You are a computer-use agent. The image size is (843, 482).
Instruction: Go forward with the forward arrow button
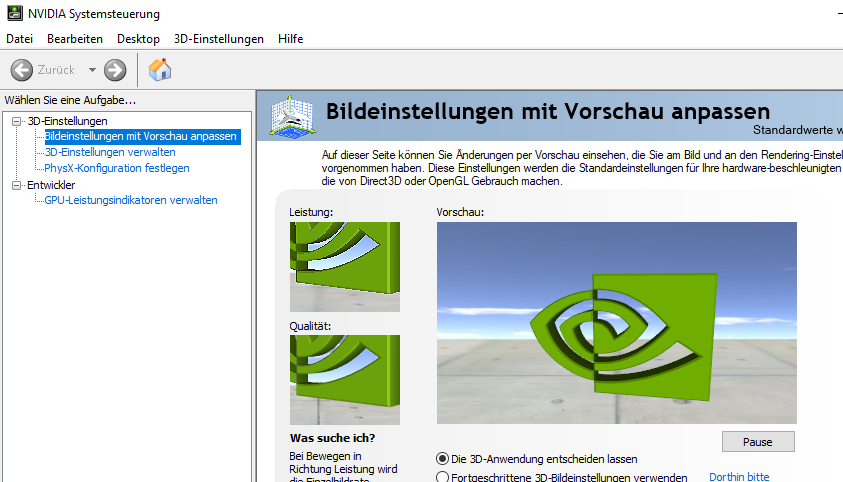pos(115,70)
